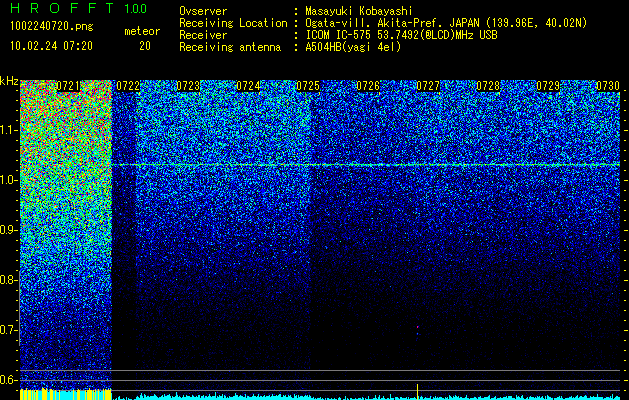This screenshot has height=400, width=629.
Task: Click the 0730 time marker label
Action: [608, 86]
